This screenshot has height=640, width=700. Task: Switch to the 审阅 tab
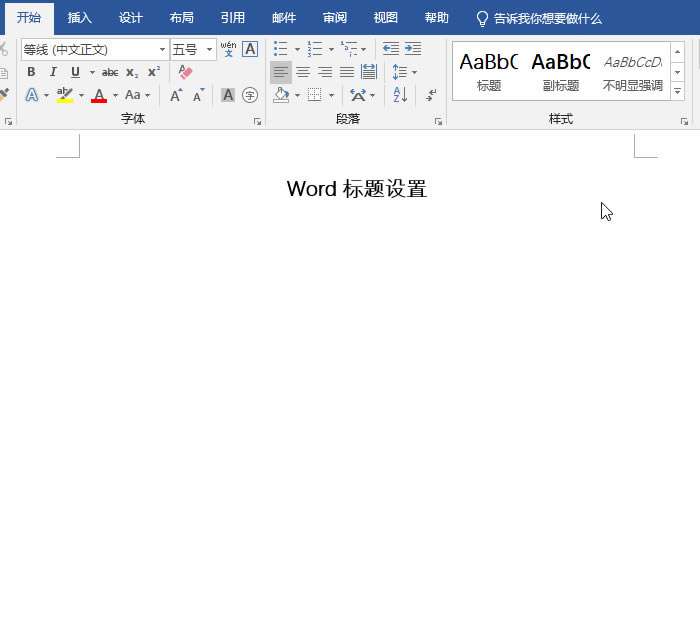335,18
